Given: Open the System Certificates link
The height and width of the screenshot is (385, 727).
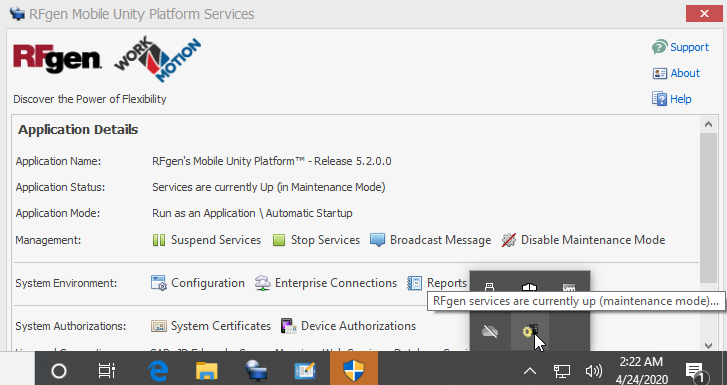Looking at the screenshot, I should point(221,326).
